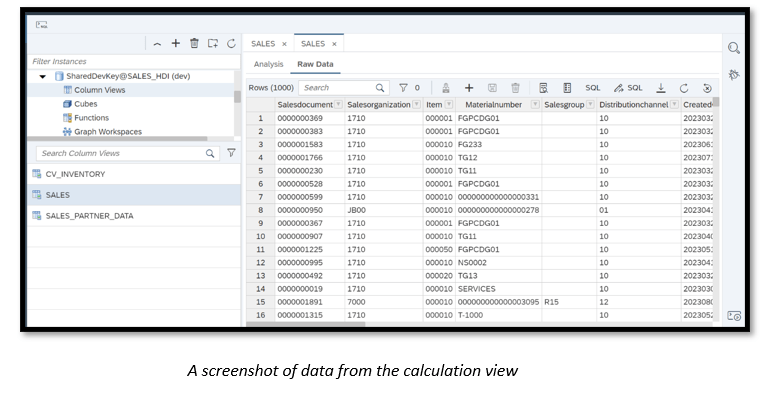Screen dimensions: 769x399
Task: Select Column Views in the tree
Action: 100,90
